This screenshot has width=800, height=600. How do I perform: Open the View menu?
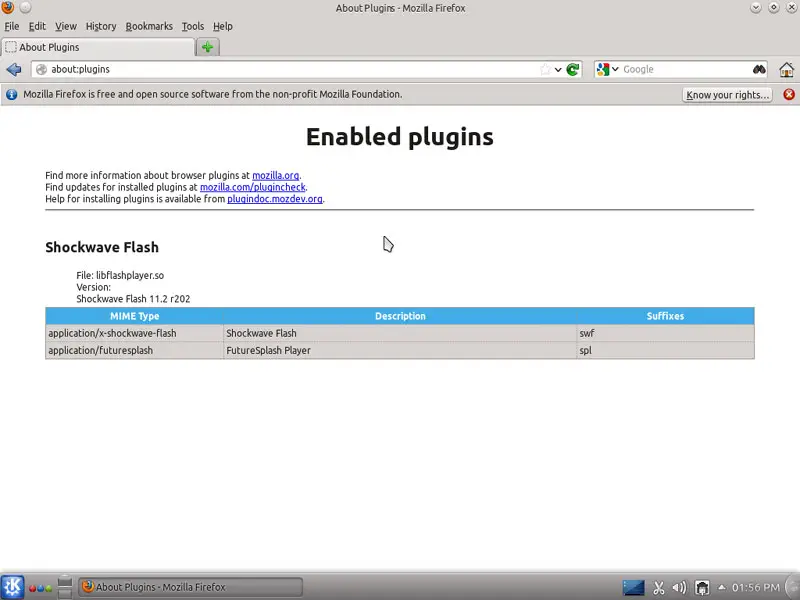click(x=66, y=26)
